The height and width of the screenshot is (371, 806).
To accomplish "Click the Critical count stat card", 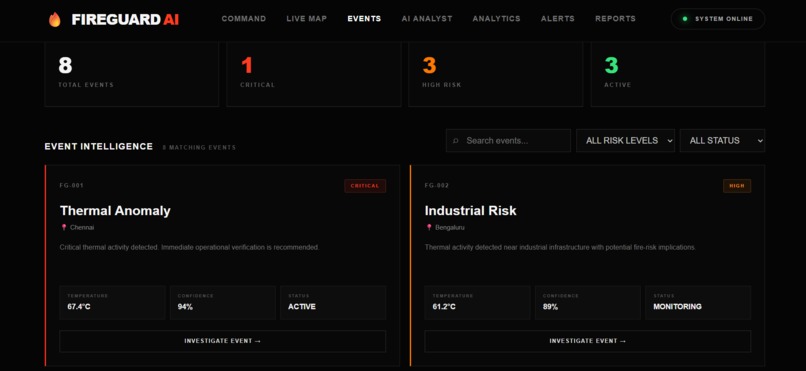I will pos(314,74).
